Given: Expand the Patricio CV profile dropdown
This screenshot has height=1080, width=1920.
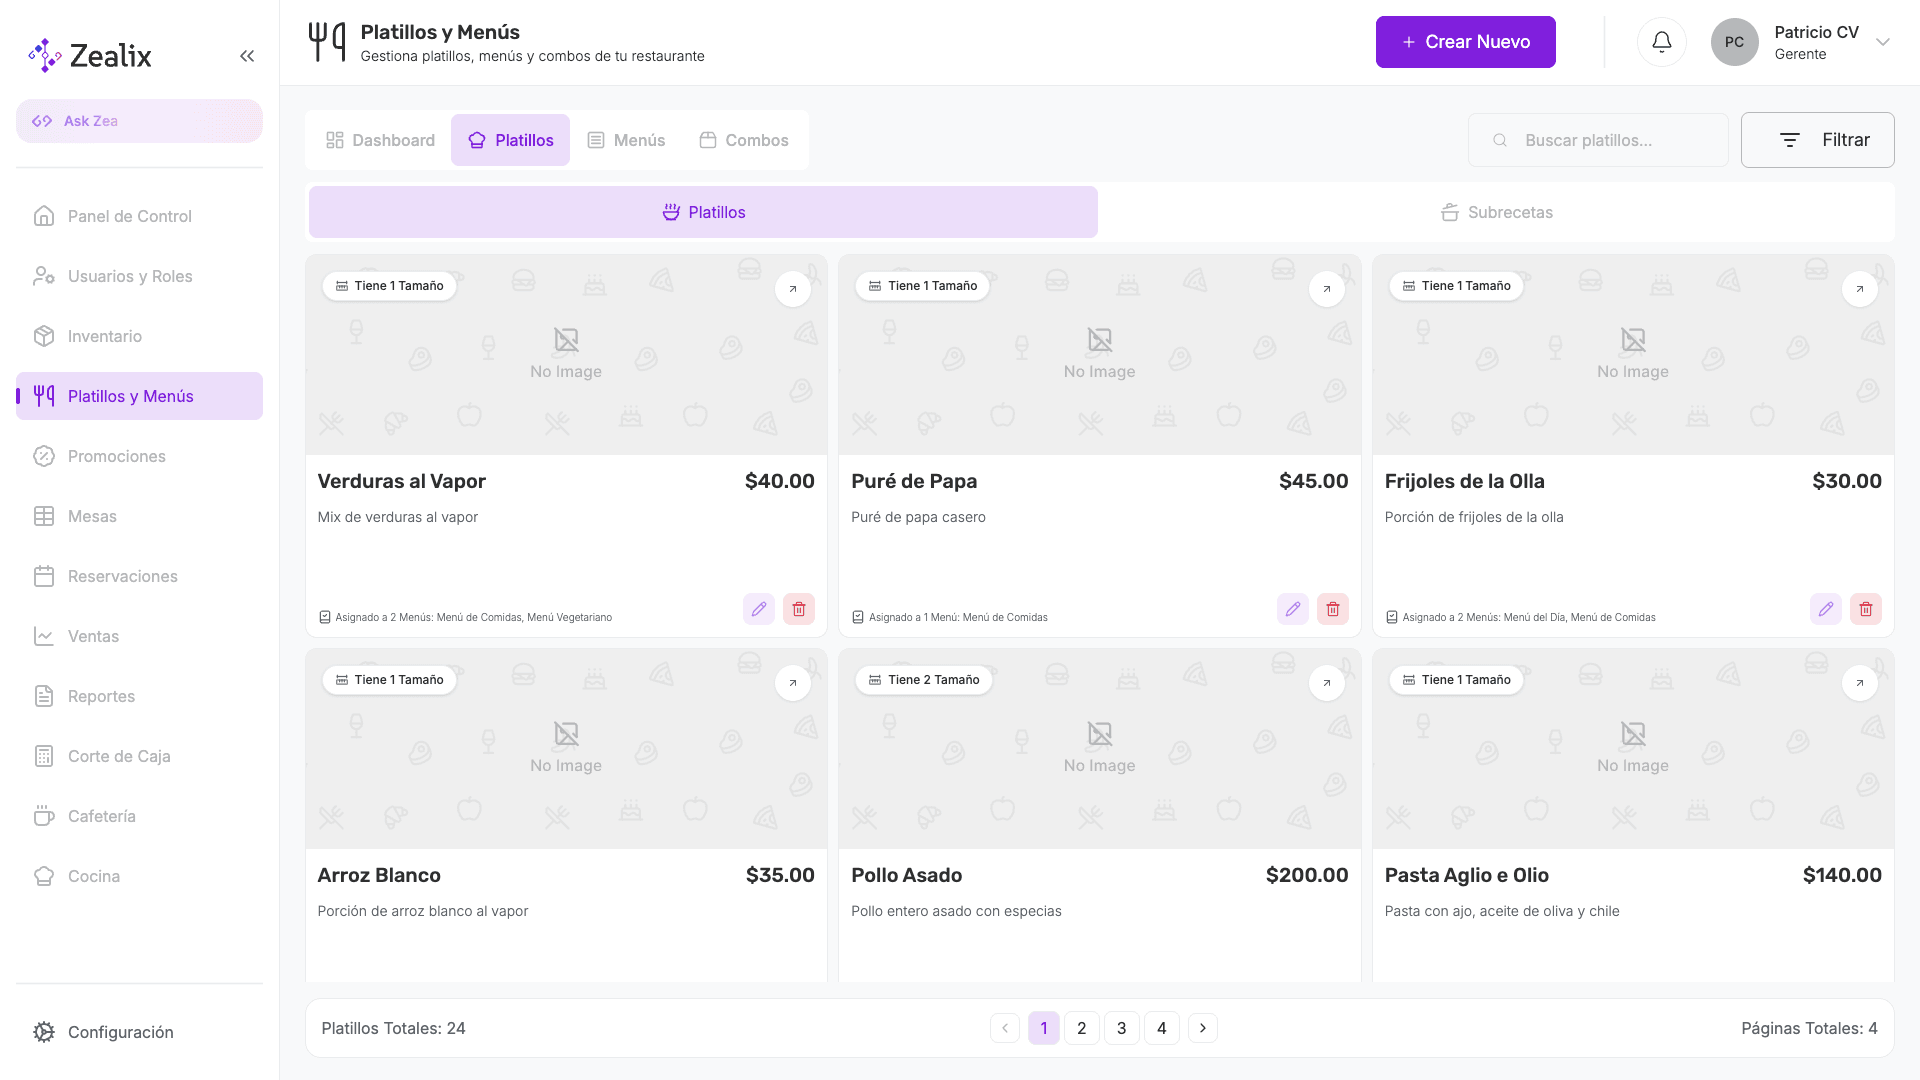Looking at the screenshot, I should point(1883,42).
